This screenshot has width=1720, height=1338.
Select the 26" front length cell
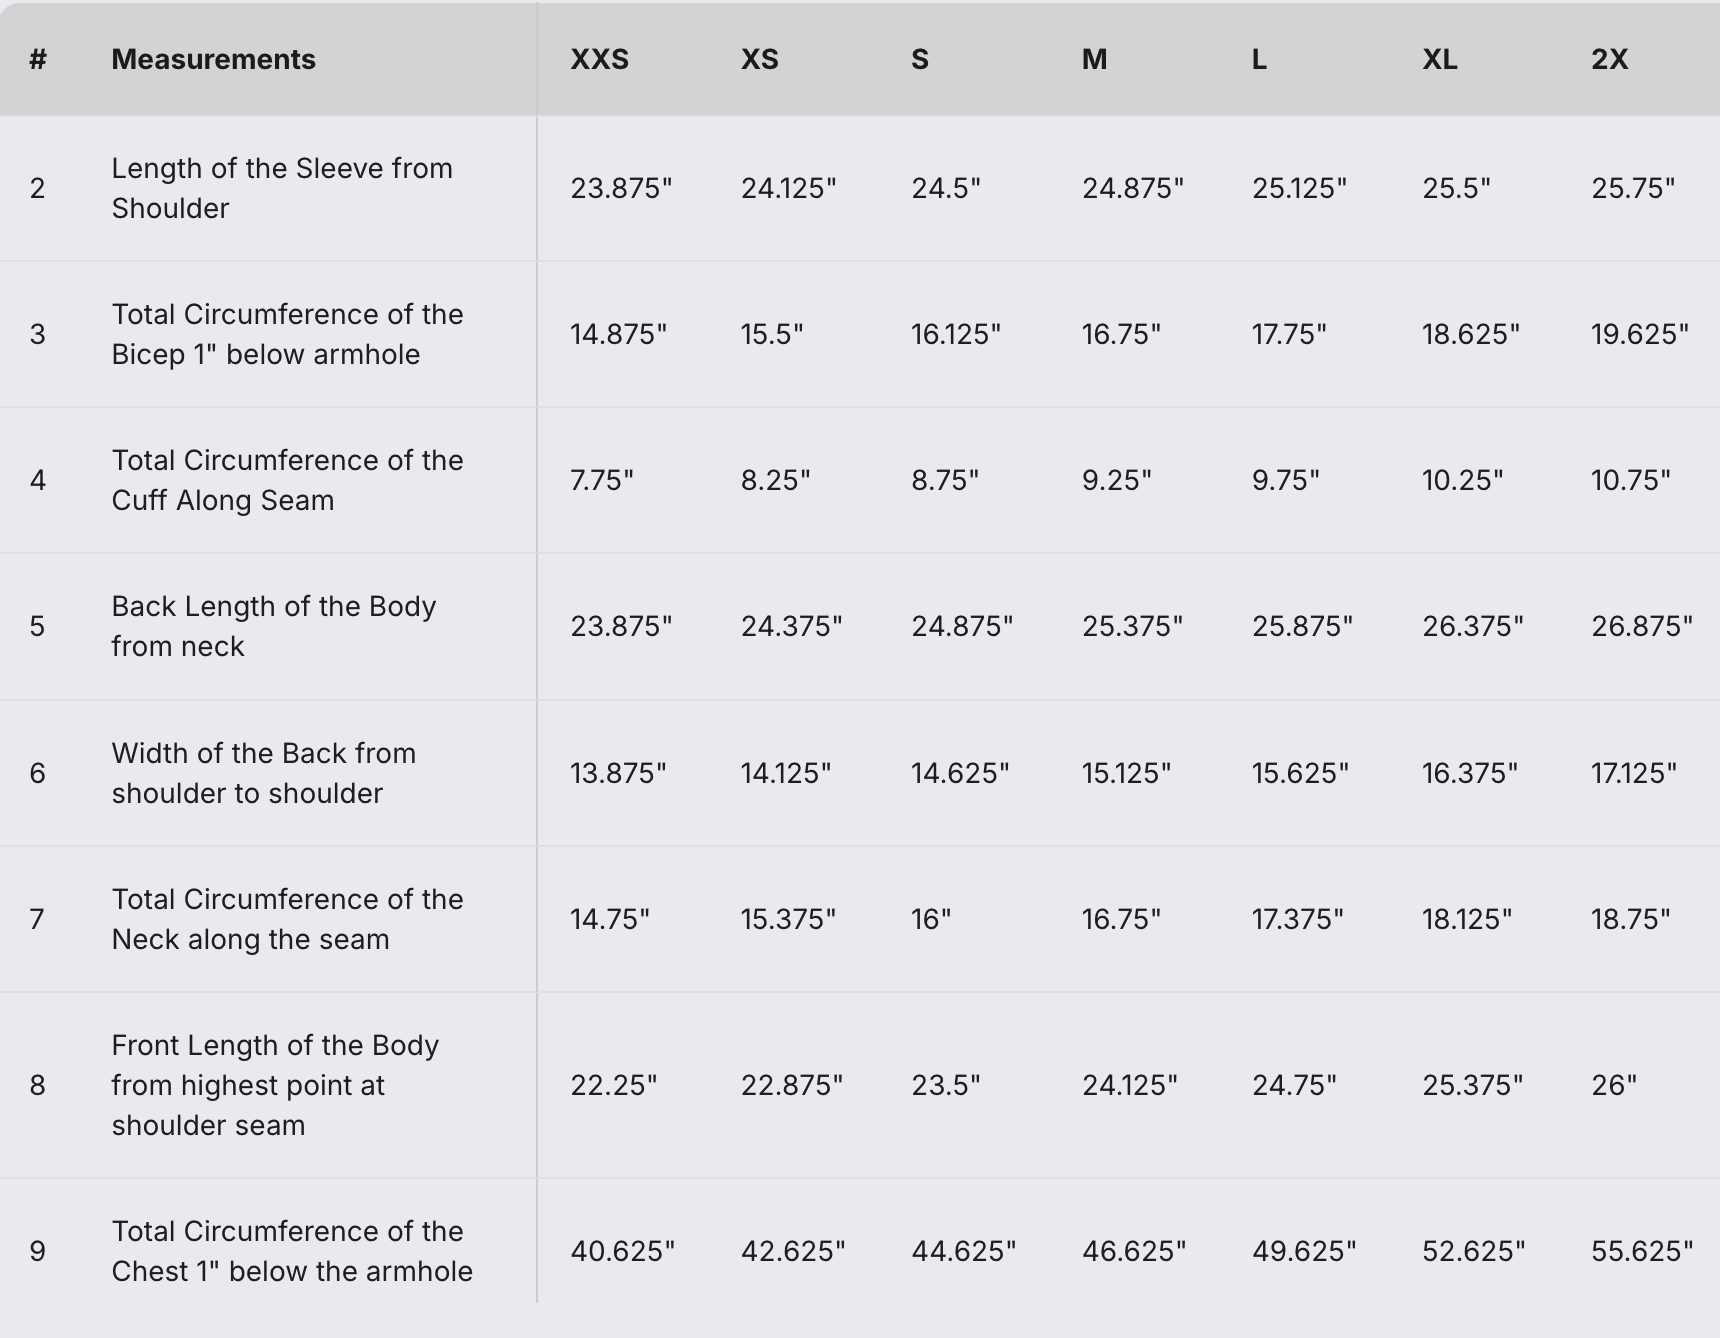(1613, 1085)
